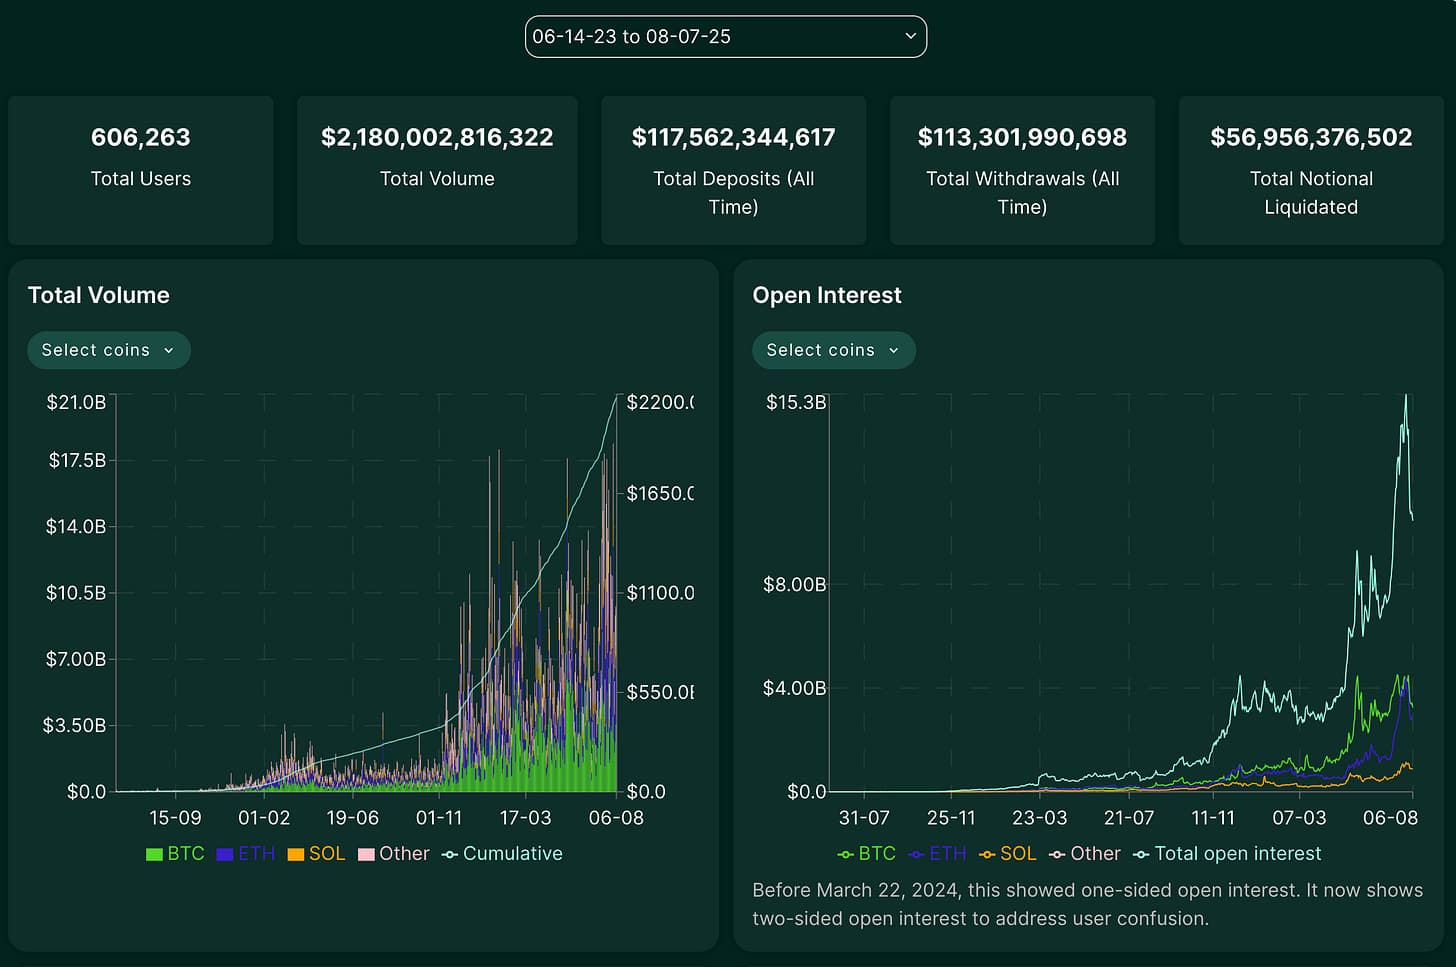Toggle SOL series in Total Volume legend

(x=316, y=854)
